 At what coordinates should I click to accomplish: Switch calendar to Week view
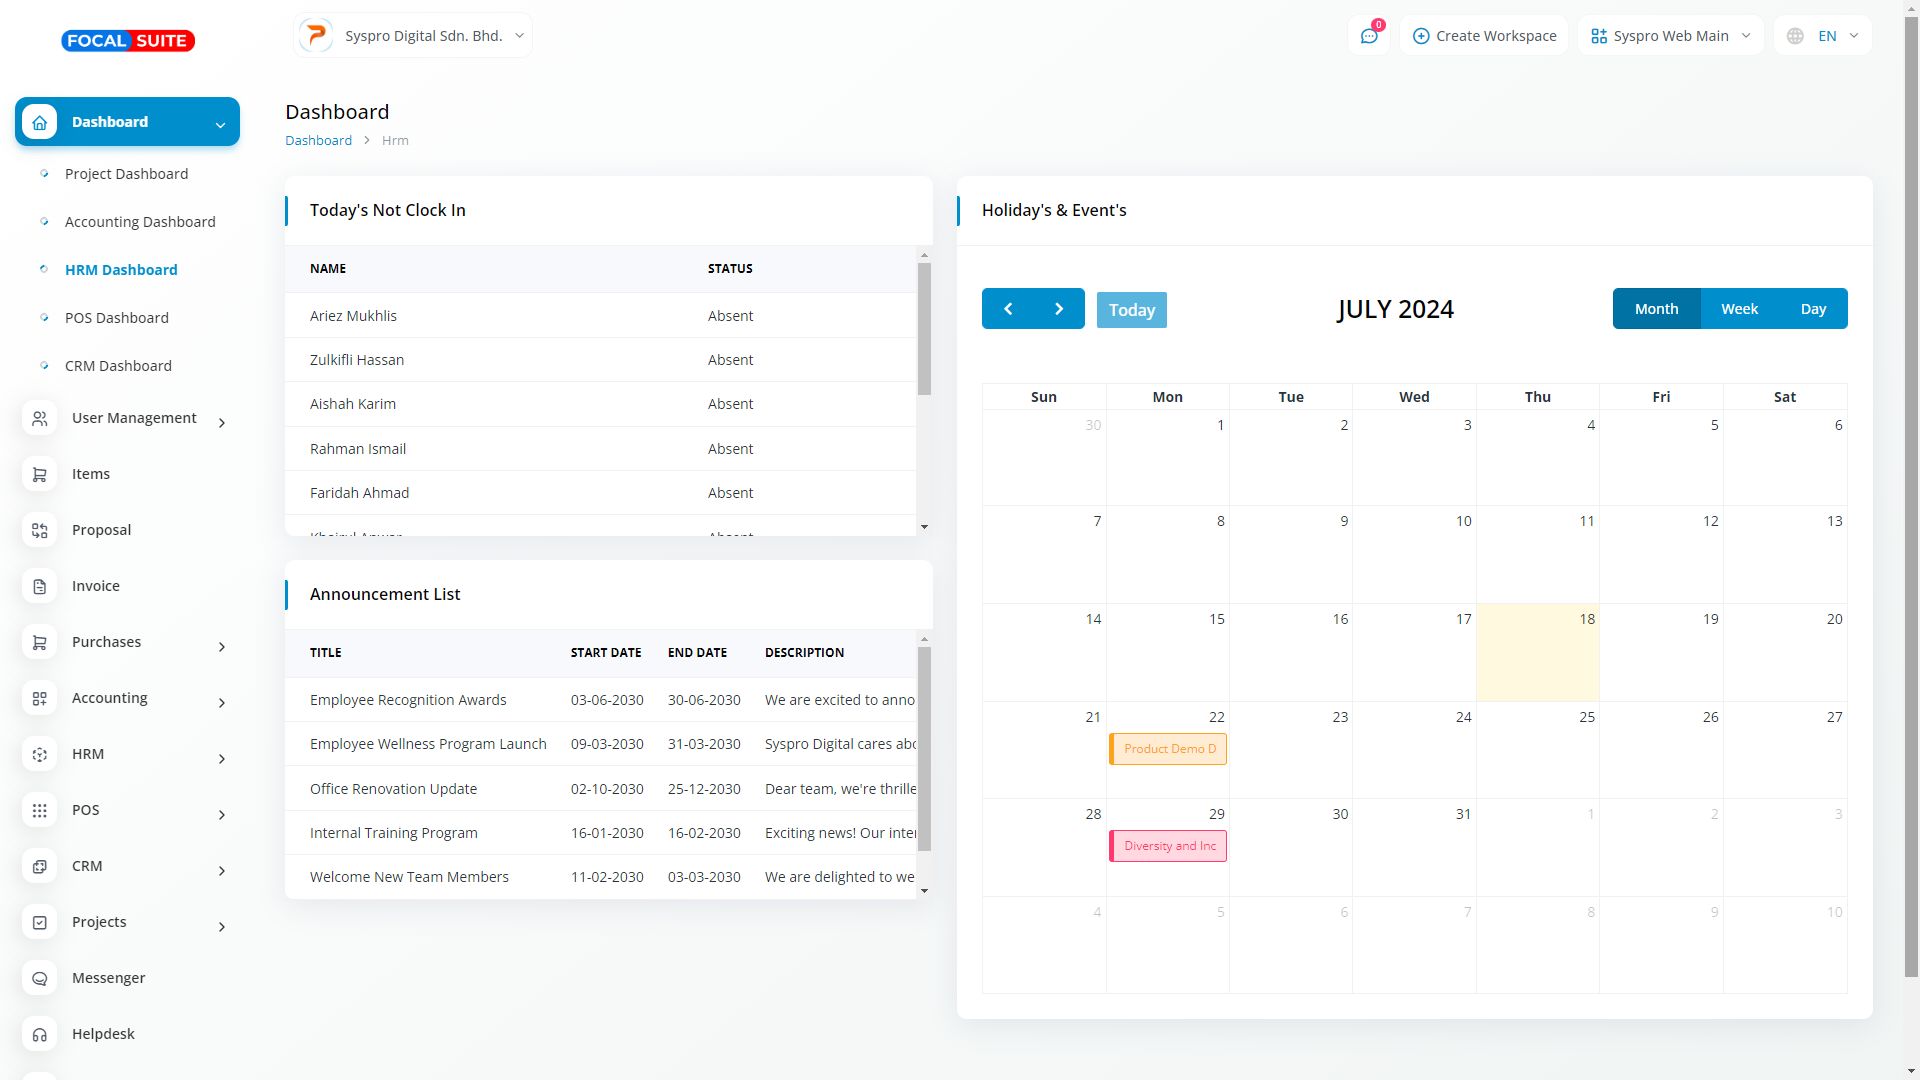coord(1739,309)
